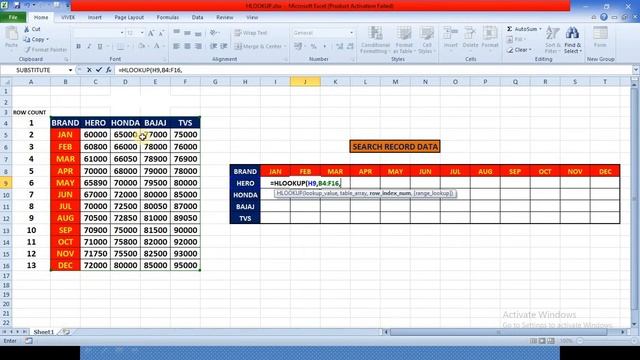Click the horizontal scrollbar thumb
Screen dimensions: 640x360
tap(498, 332)
